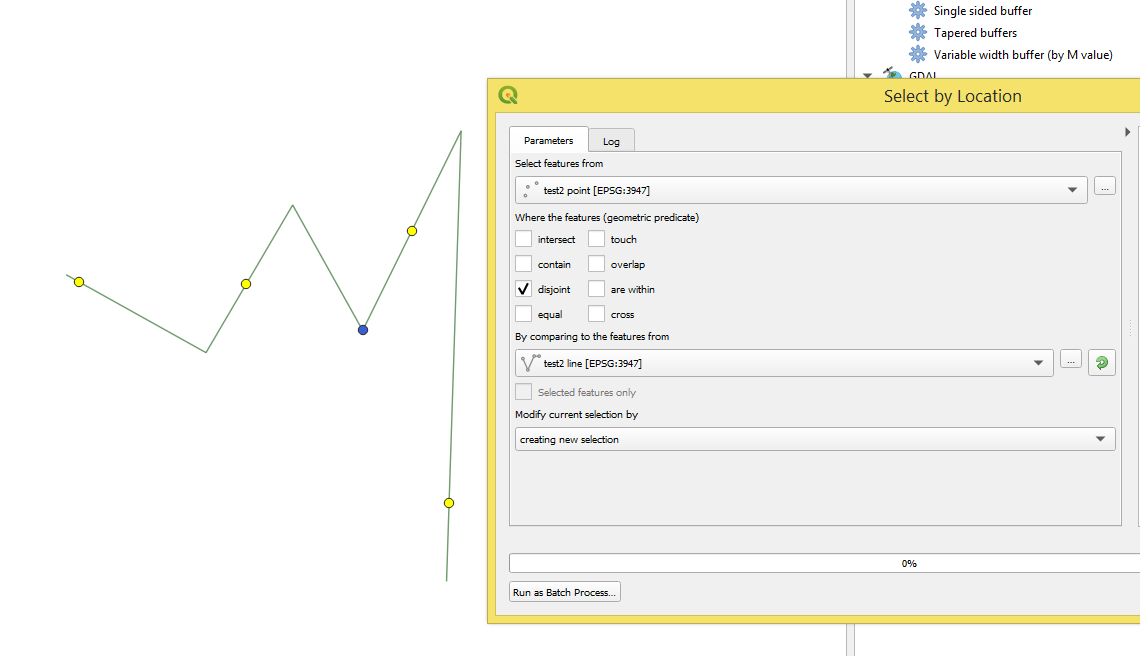Collapse the GDAL tree entry
Viewport: 1140px width, 656px height.
point(867,75)
